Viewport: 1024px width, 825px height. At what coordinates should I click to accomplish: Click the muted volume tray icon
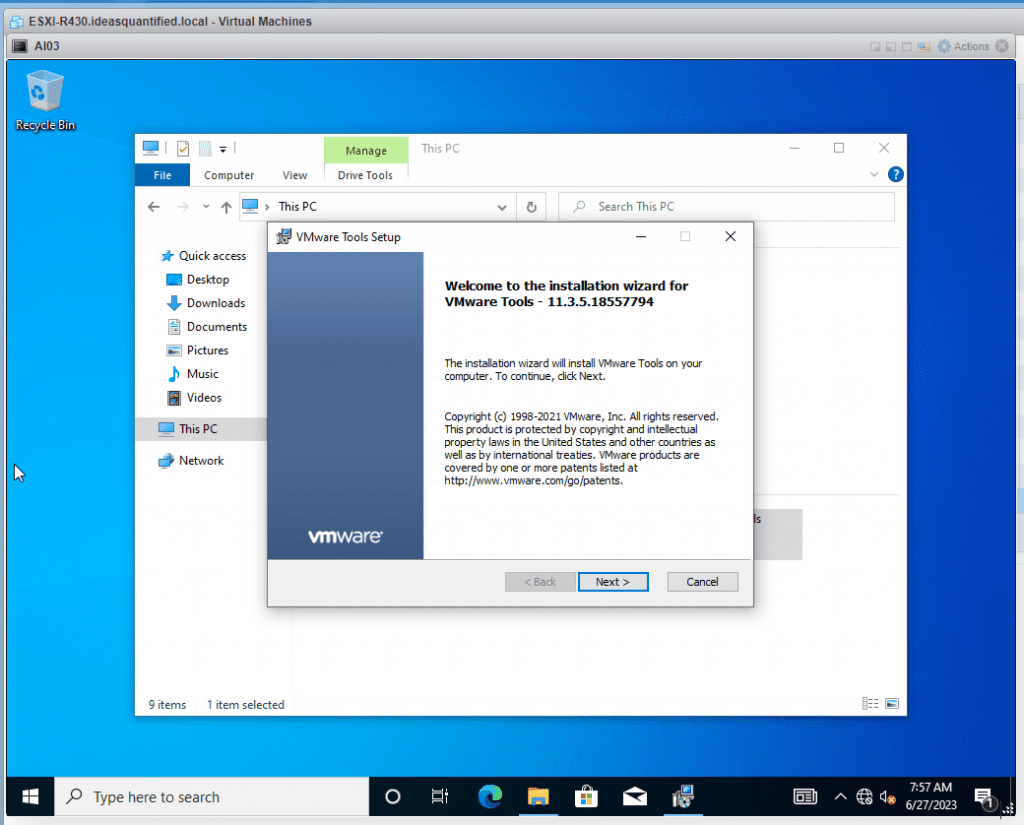tap(887, 796)
